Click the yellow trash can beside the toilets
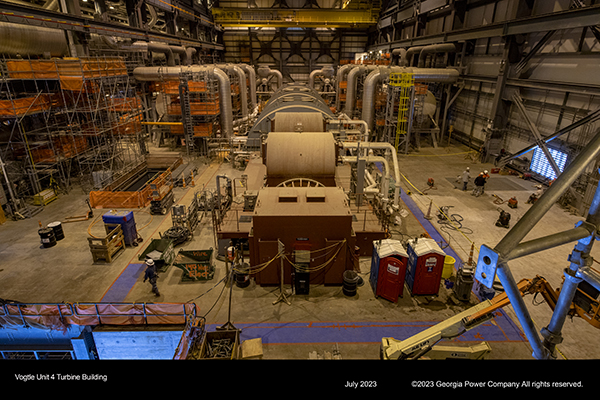Screen dimensions: 600x400 (x=449, y=266)
